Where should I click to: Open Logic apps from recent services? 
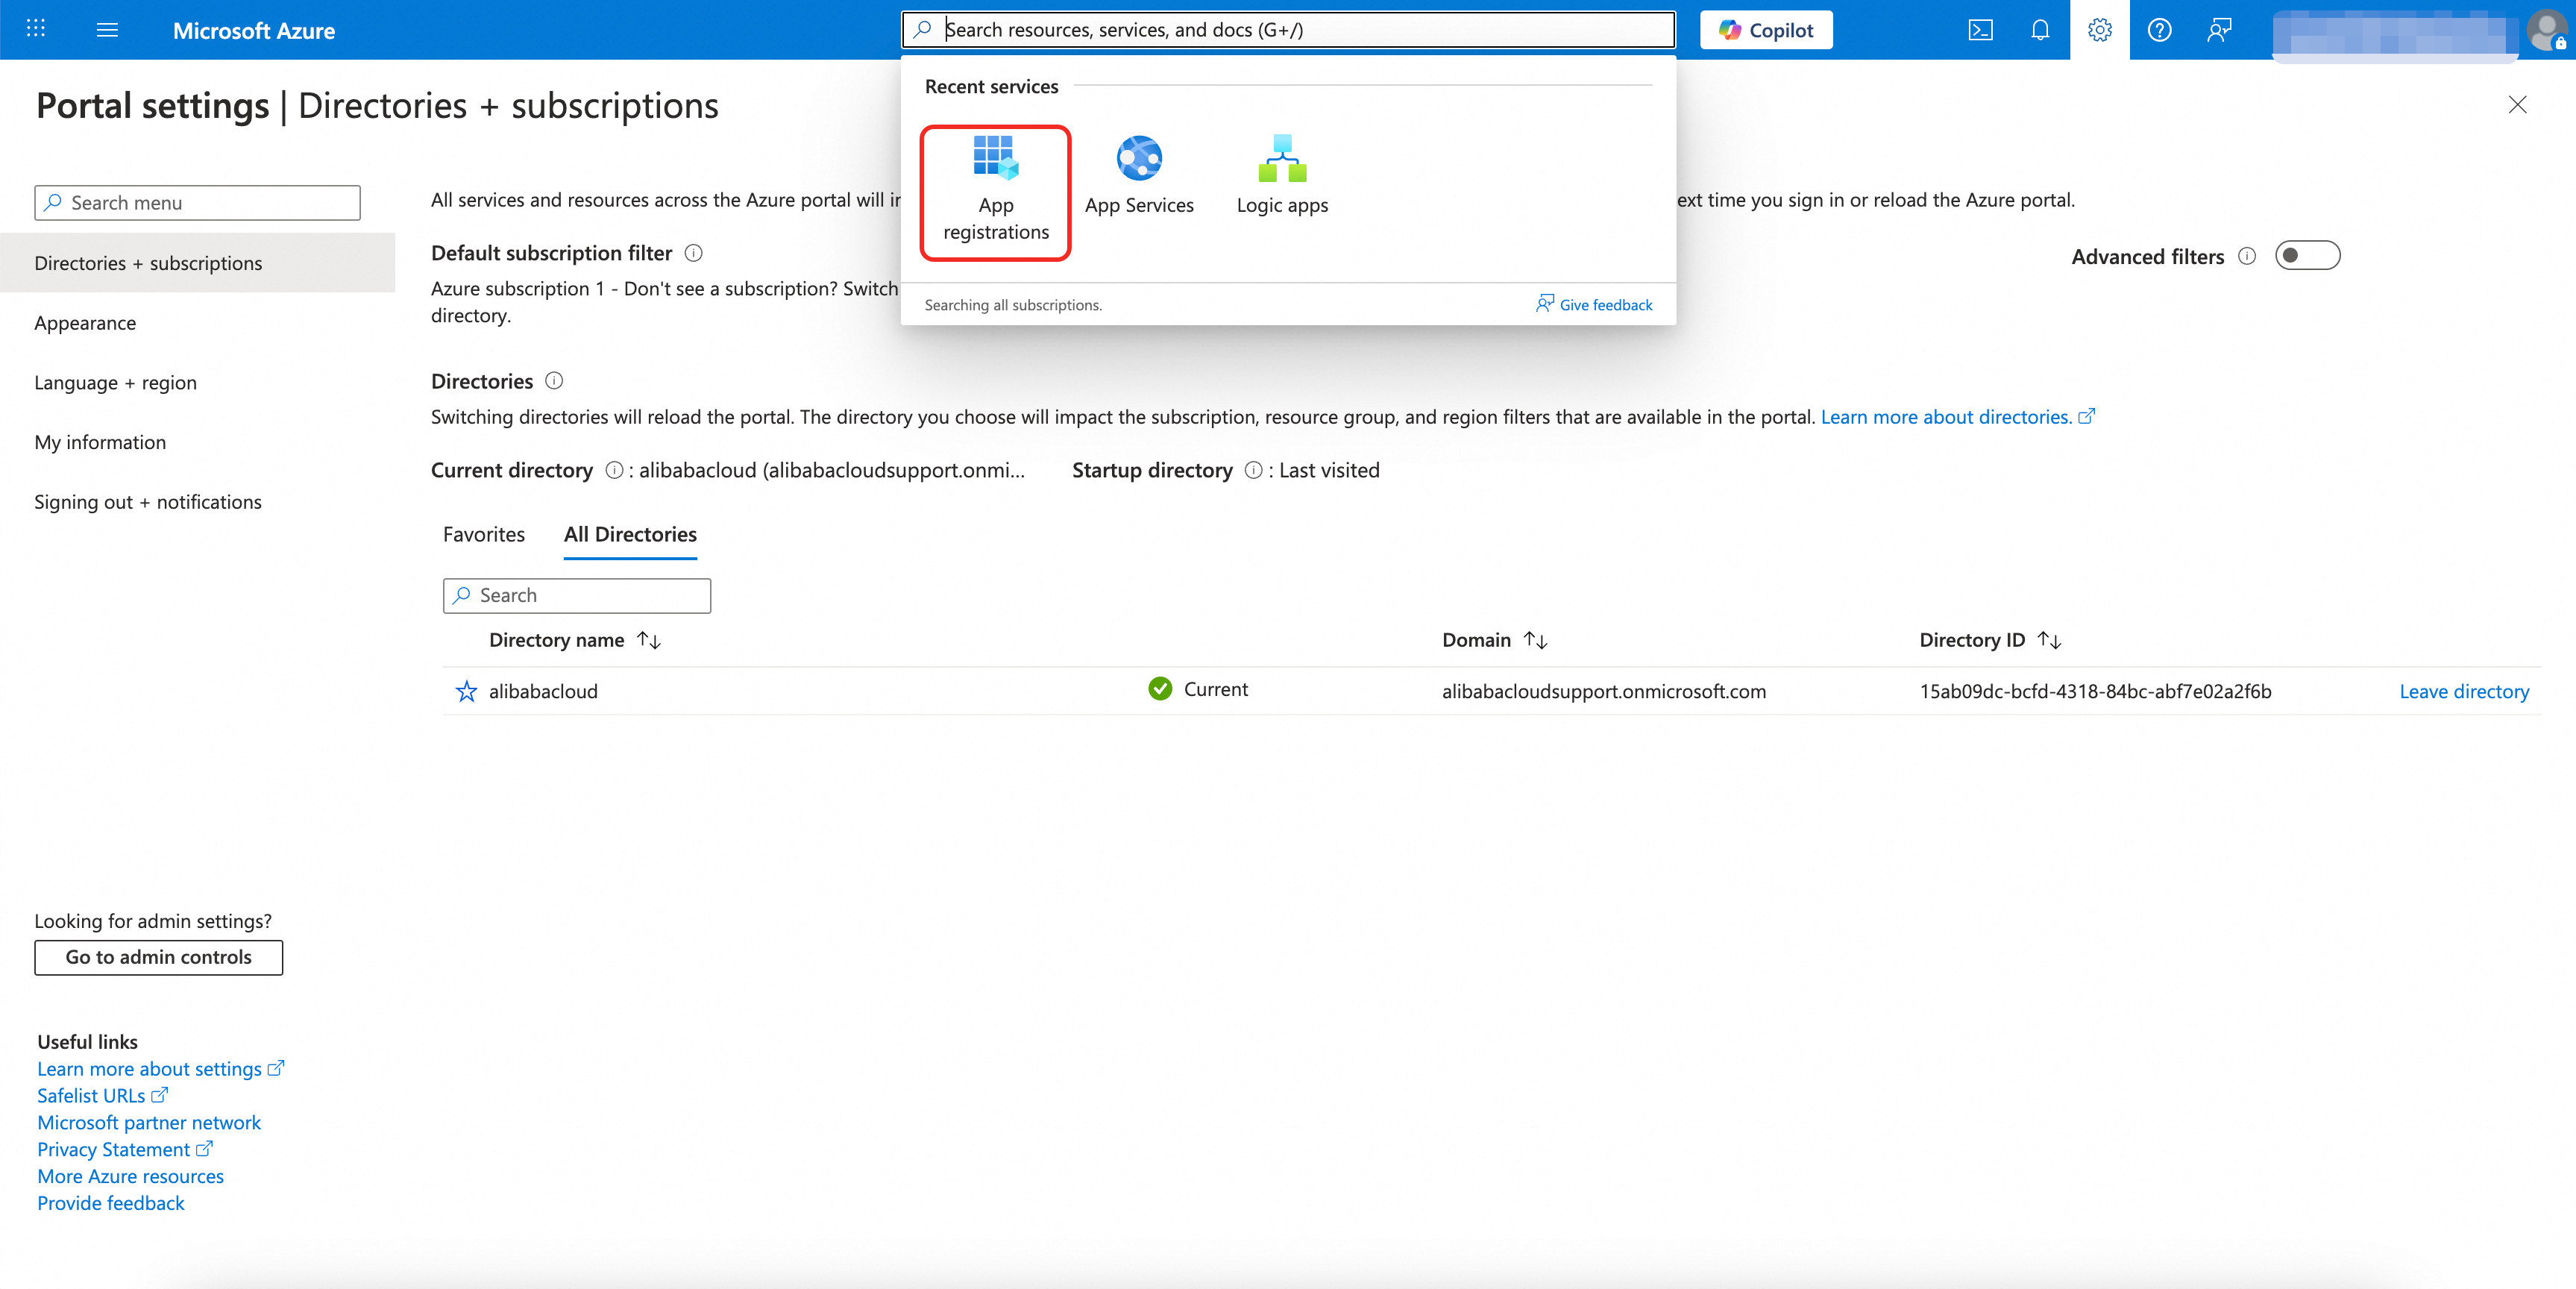[1282, 177]
